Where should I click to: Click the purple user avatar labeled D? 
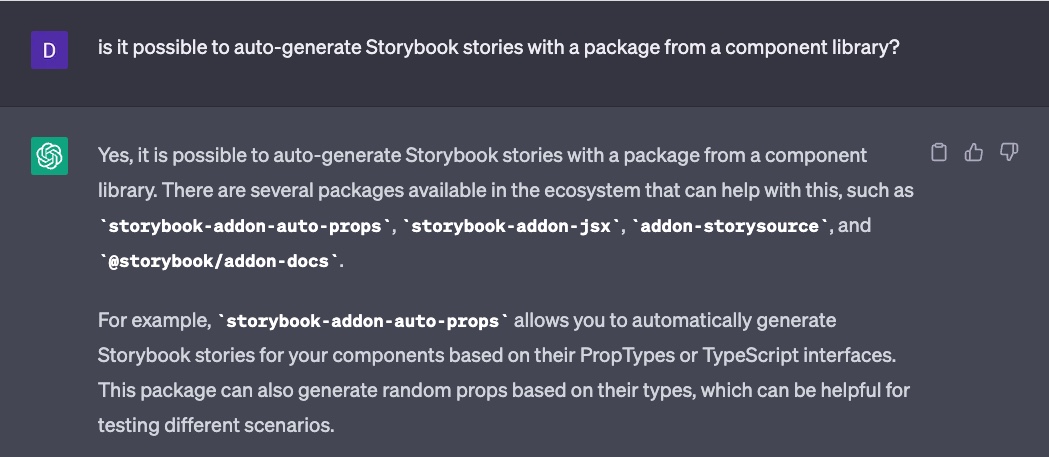50,50
